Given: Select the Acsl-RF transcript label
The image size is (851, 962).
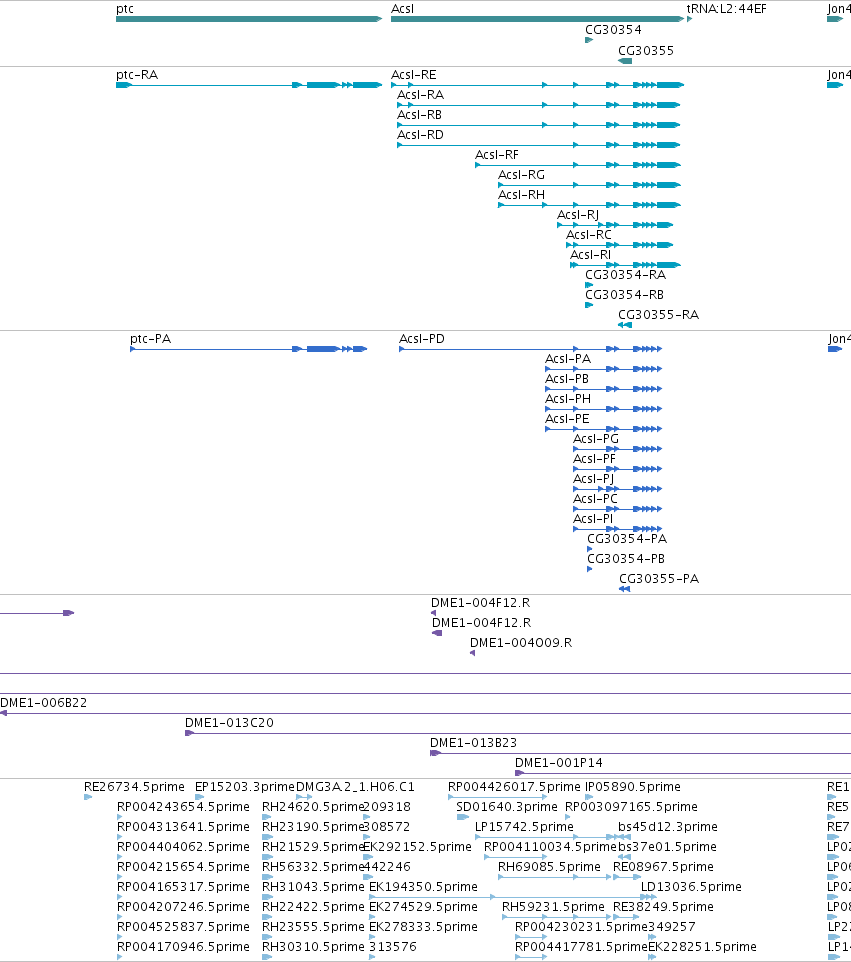Looking at the screenshot, I should pos(496,155).
